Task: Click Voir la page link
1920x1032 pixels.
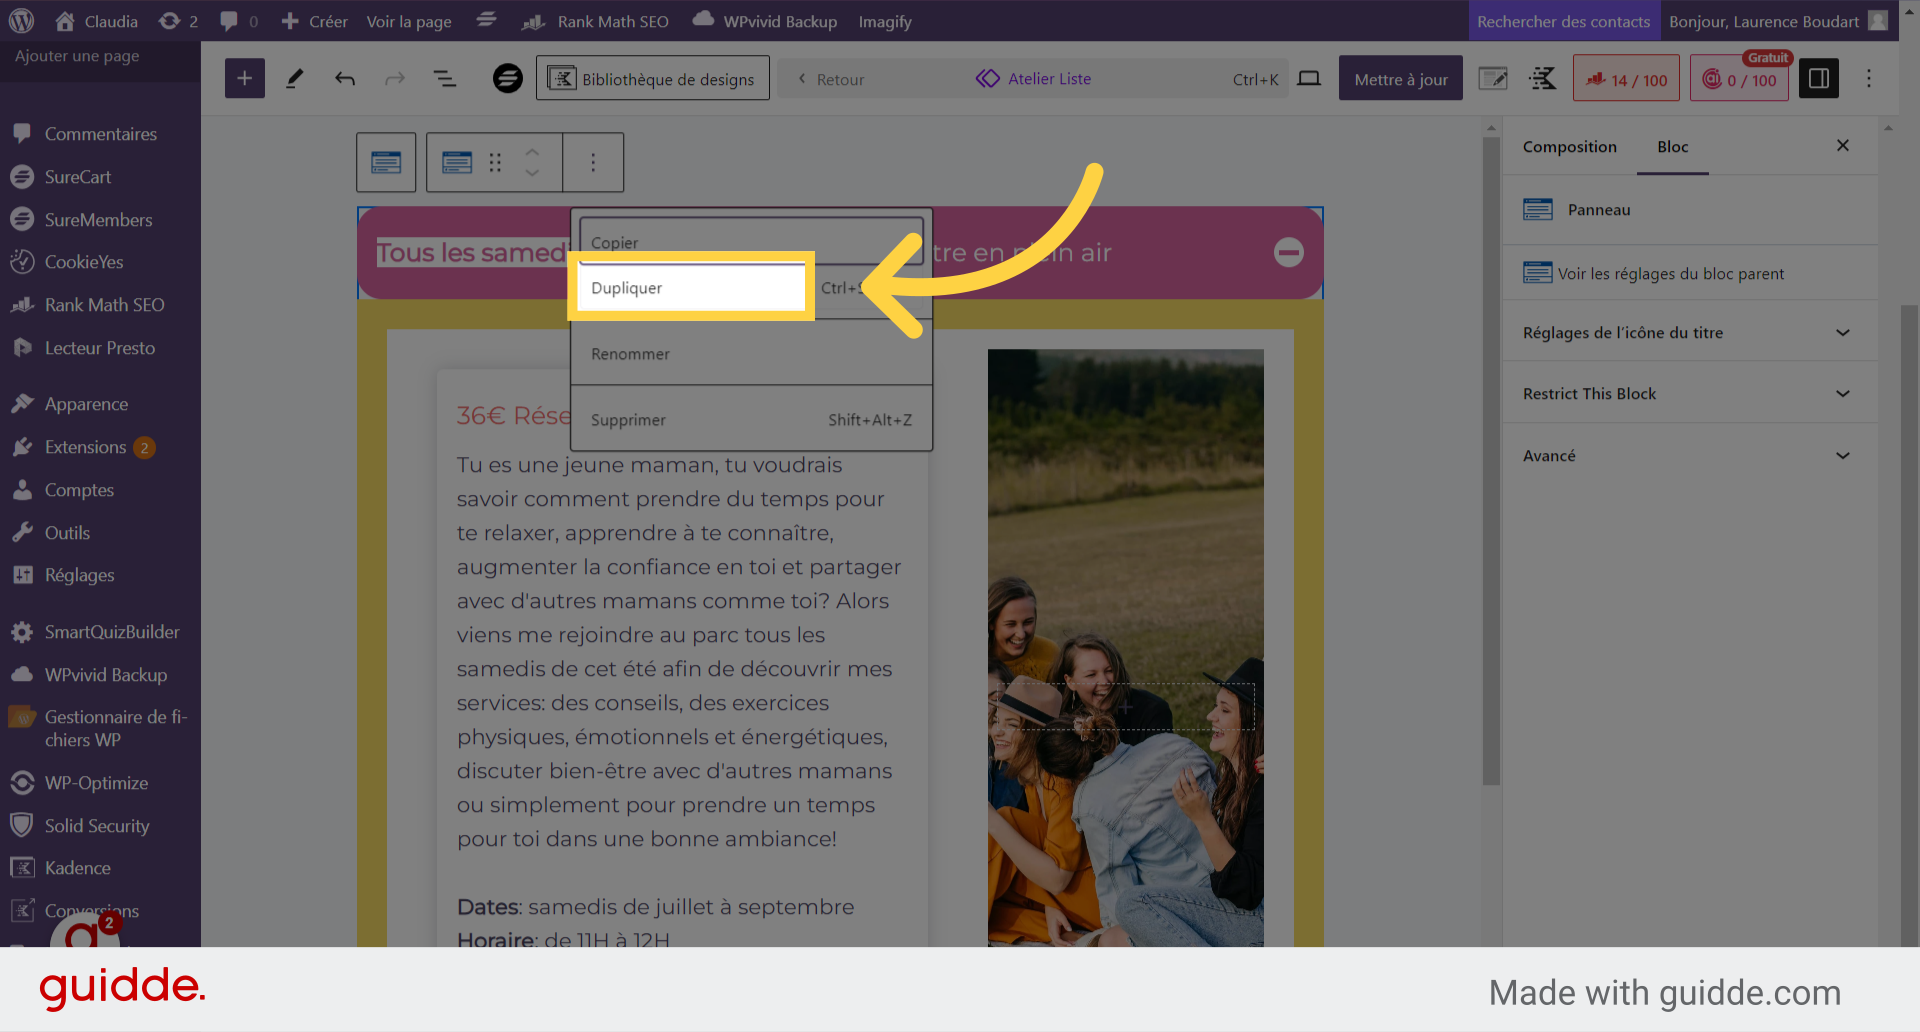Action: 409,21
